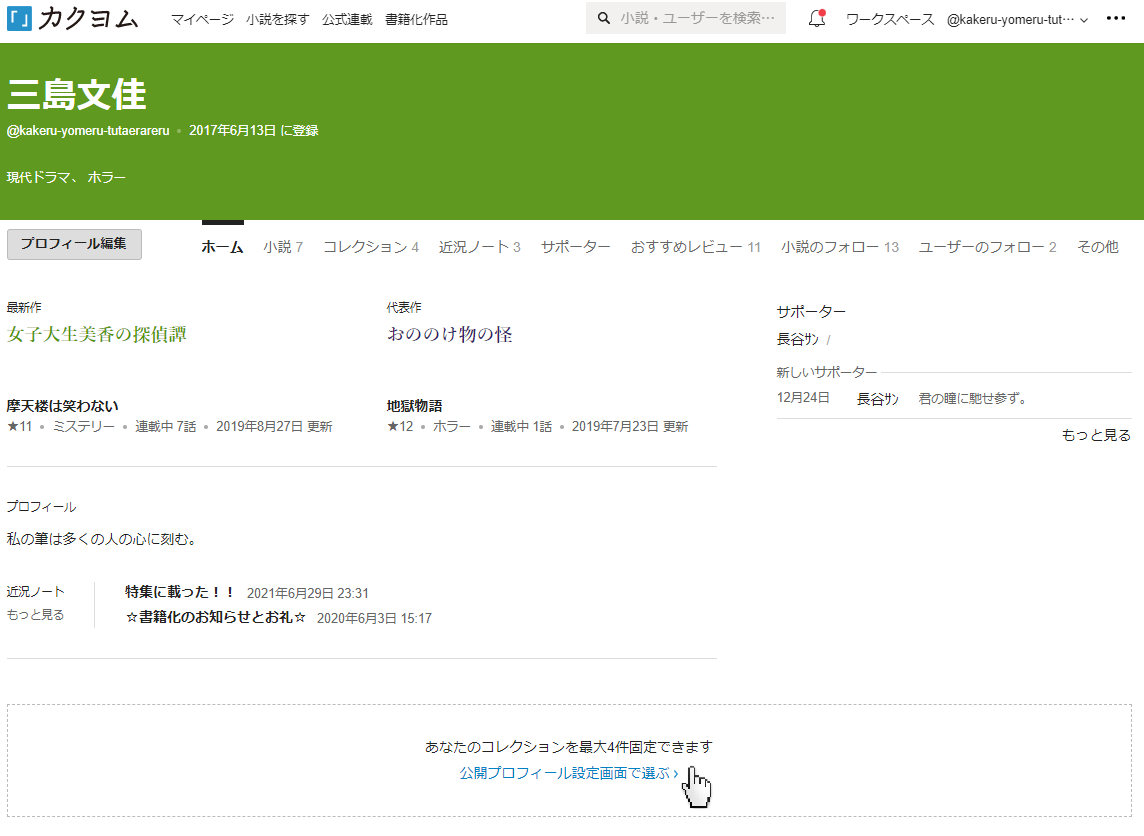Click the 2017年6月13日 に登録 text
The width and height of the screenshot is (1144, 836).
point(254,131)
